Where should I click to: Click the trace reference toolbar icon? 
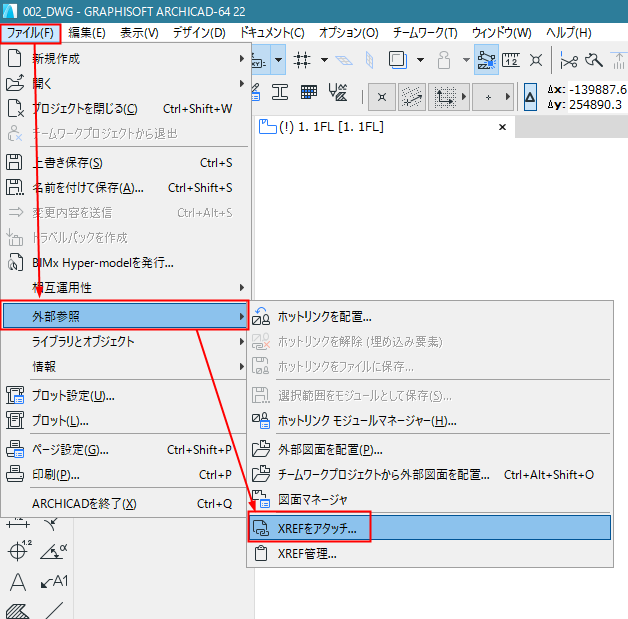pos(398,60)
